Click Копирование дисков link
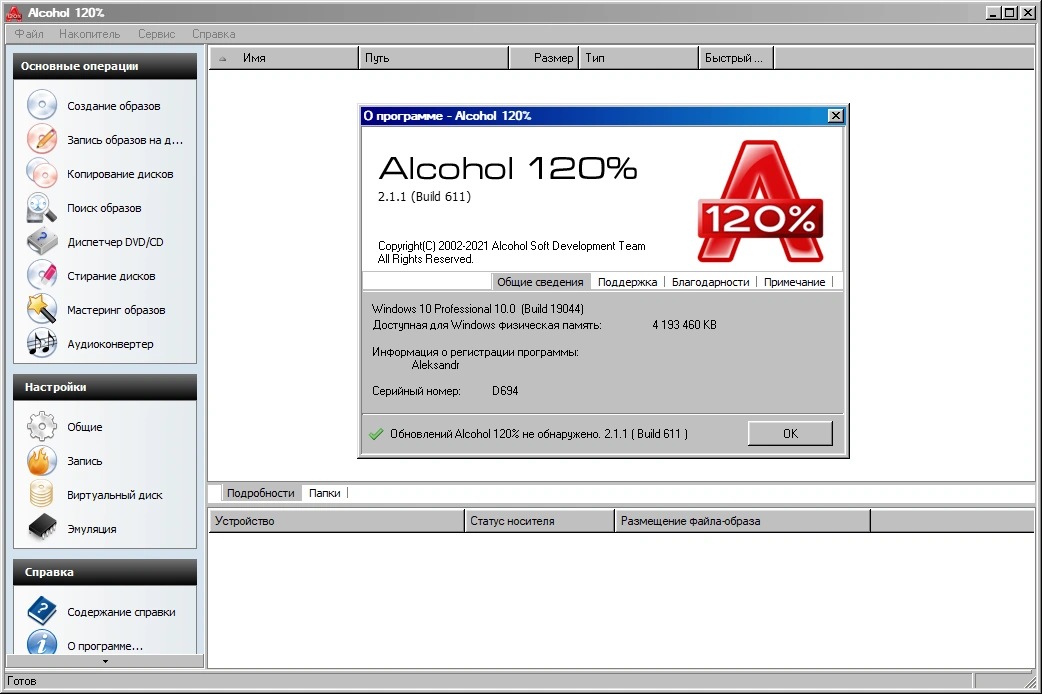 tap(120, 174)
